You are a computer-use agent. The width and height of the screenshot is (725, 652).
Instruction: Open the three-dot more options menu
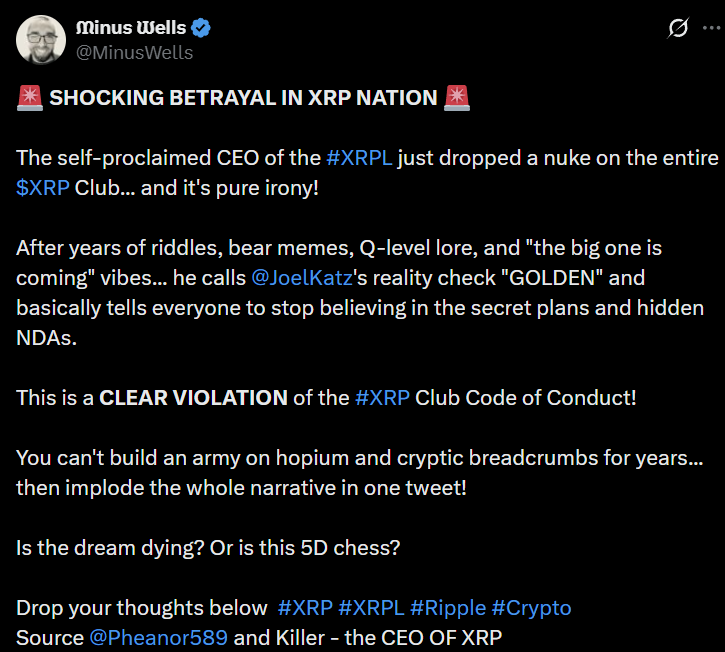(712, 29)
